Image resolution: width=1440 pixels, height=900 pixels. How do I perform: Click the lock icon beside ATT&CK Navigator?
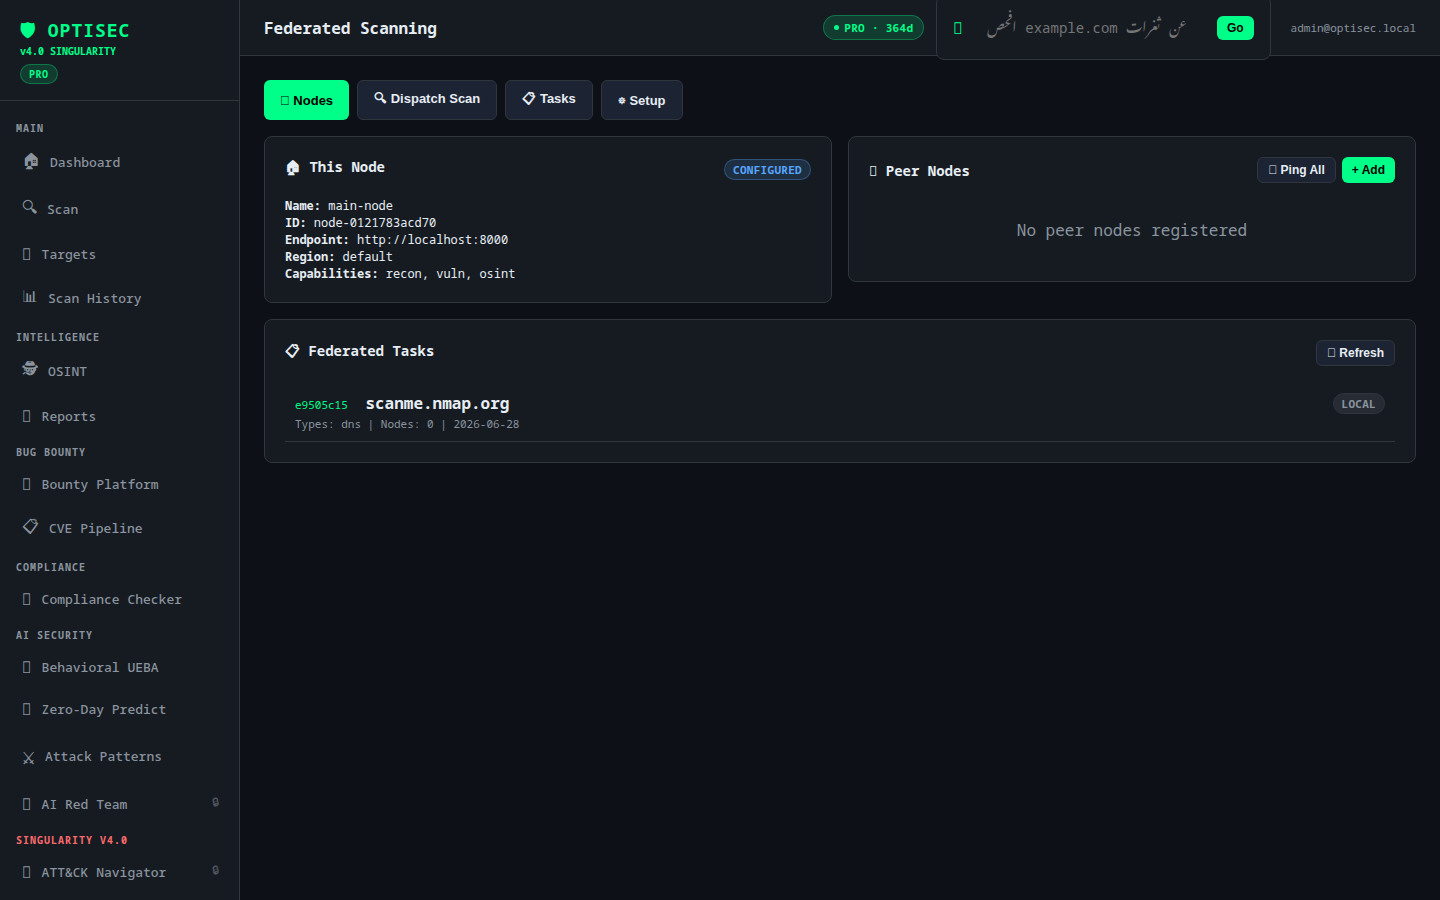coord(216,870)
